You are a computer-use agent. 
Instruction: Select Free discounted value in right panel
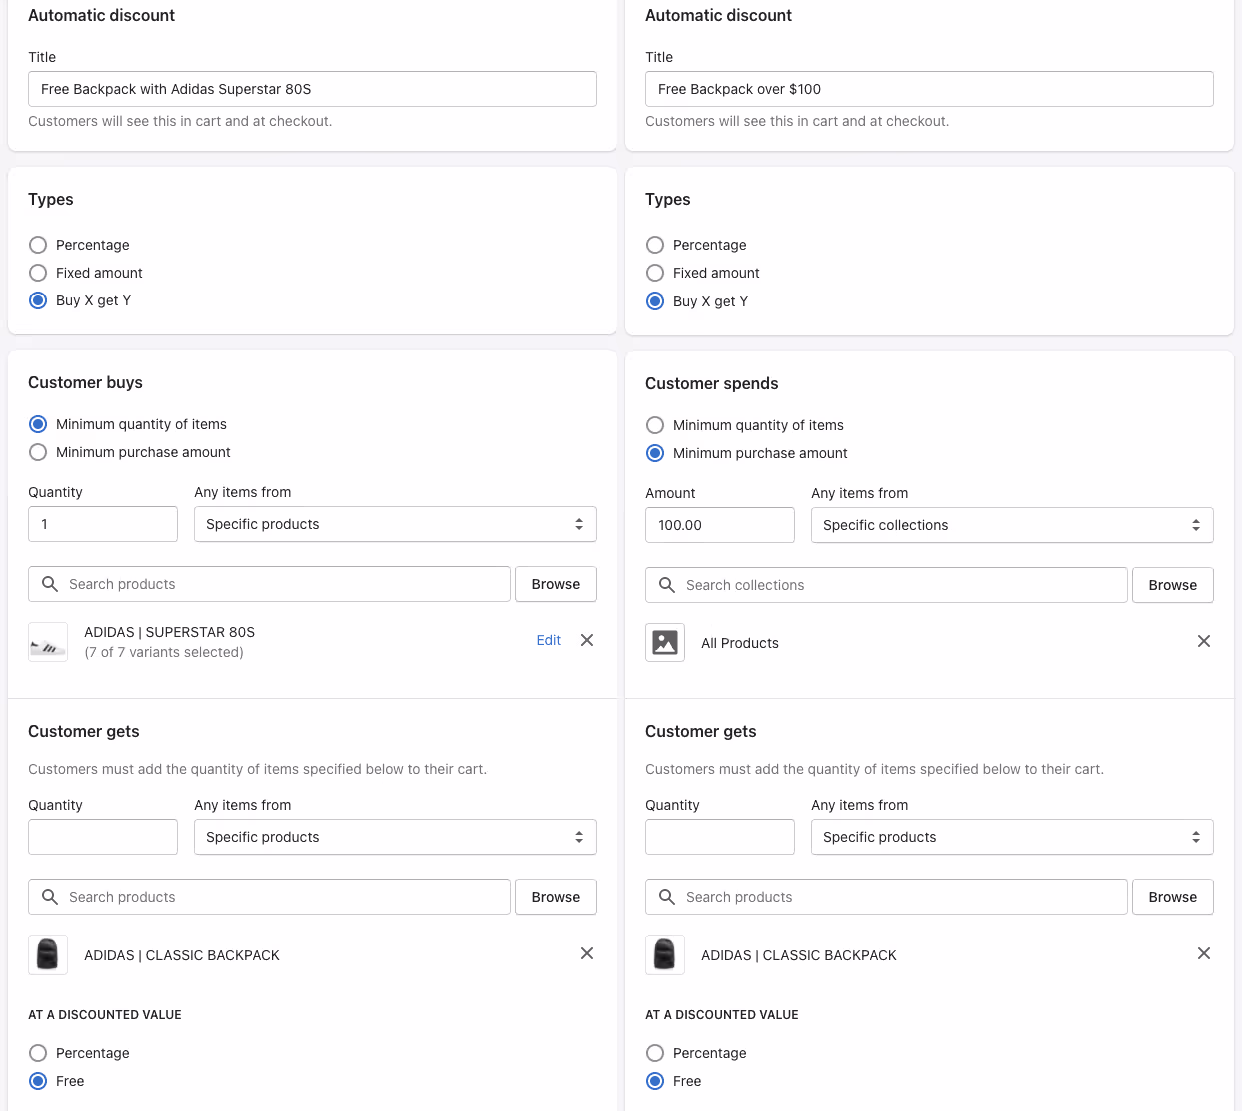[655, 1081]
